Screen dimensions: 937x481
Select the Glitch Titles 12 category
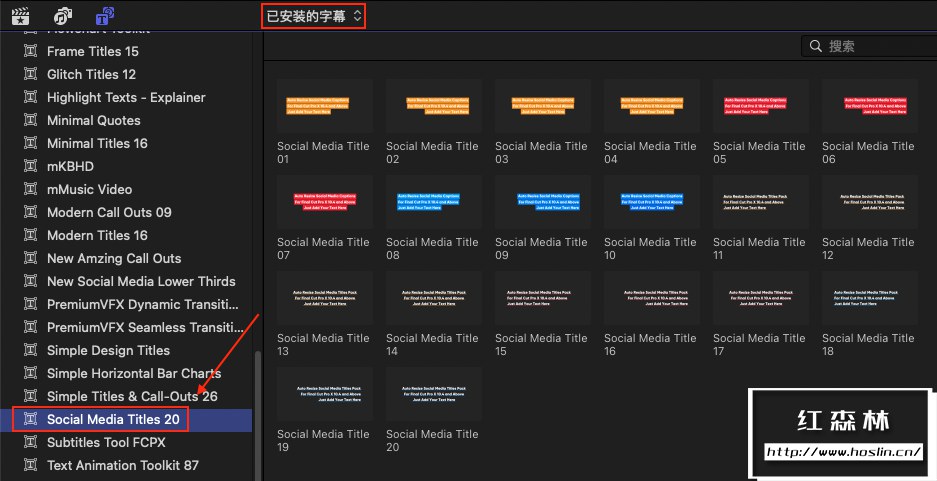91,74
